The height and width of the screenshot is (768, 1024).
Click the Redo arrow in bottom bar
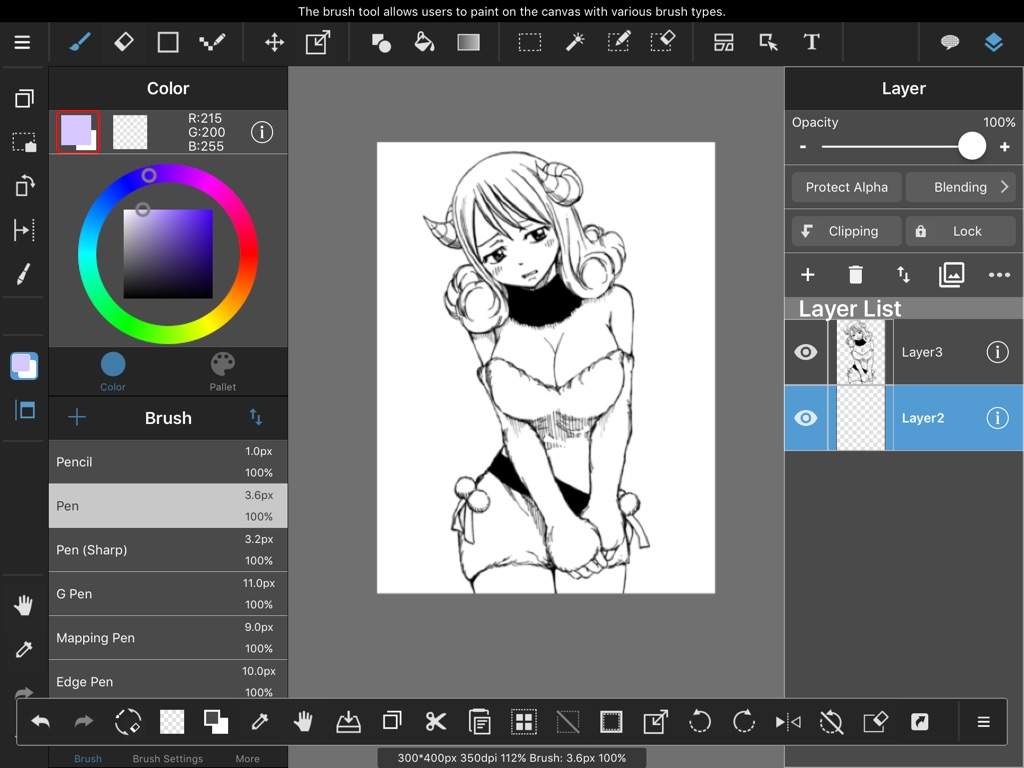click(84, 722)
